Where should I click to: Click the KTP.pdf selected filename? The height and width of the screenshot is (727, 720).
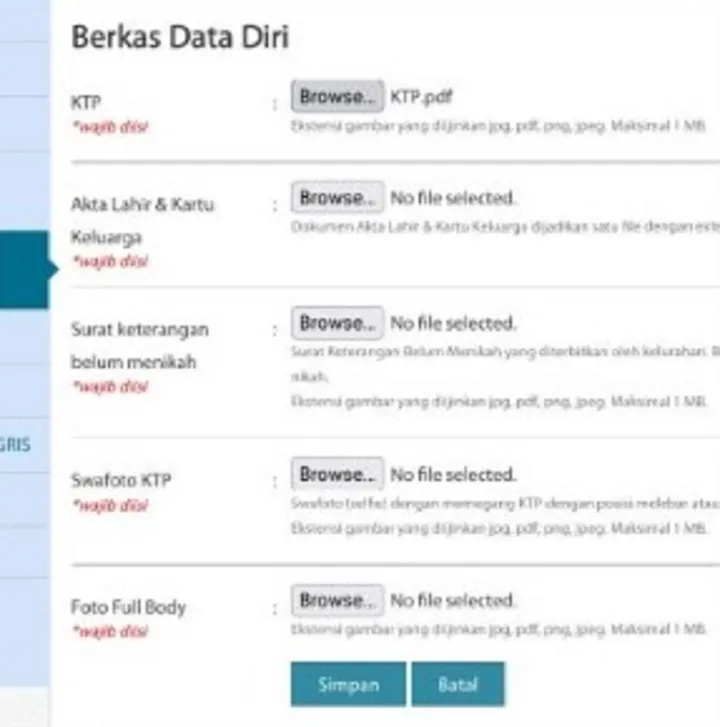click(422, 97)
